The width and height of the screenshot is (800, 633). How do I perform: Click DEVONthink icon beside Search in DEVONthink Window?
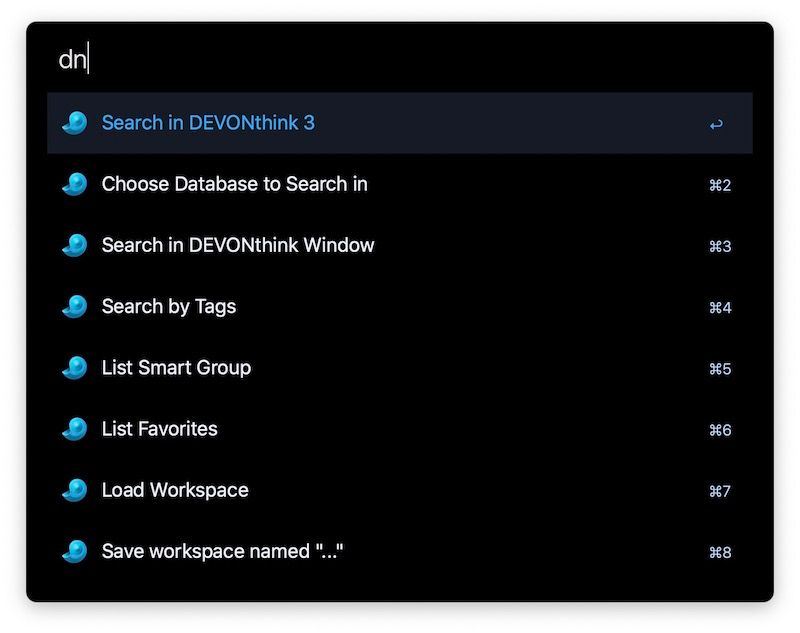pos(75,245)
